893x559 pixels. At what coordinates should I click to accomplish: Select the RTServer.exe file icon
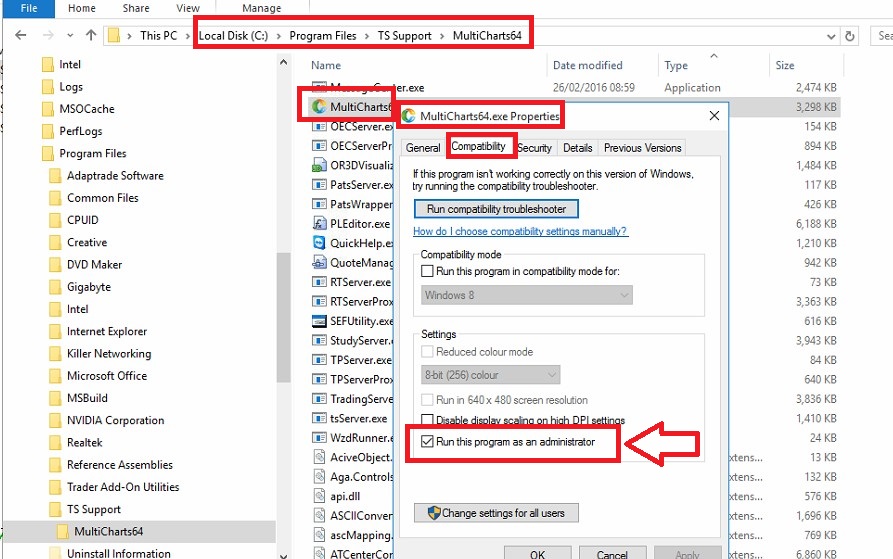point(319,282)
